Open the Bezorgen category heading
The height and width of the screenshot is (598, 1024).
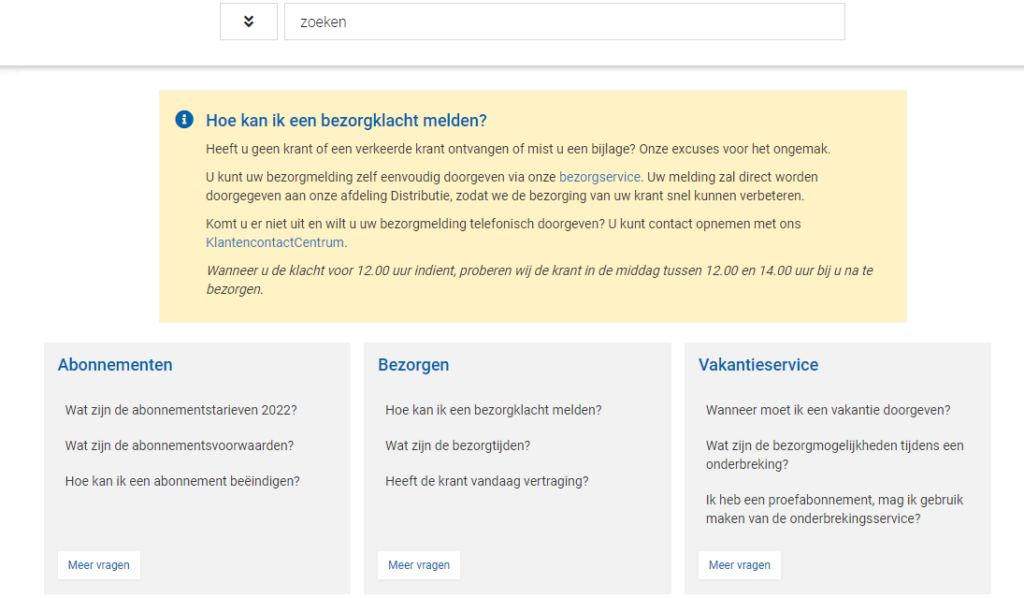point(413,364)
